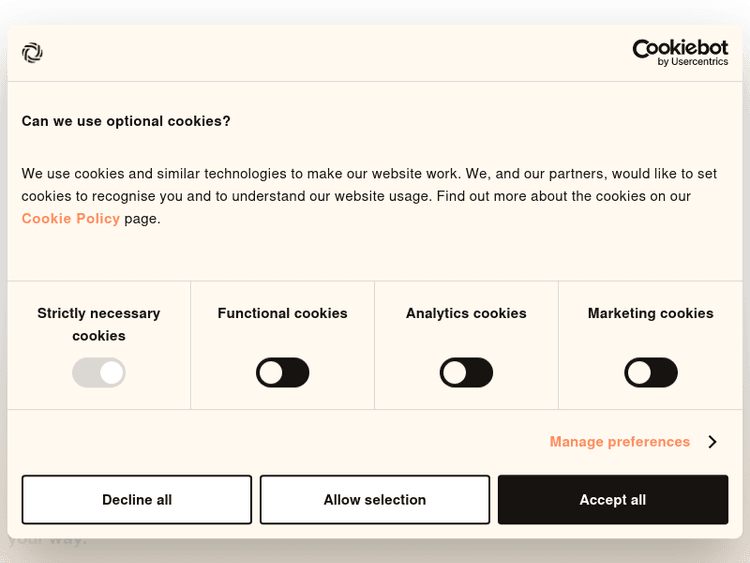Click the 'by Usercentrics' tagline text
The height and width of the screenshot is (563, 750).
click(x=692, y=62)
